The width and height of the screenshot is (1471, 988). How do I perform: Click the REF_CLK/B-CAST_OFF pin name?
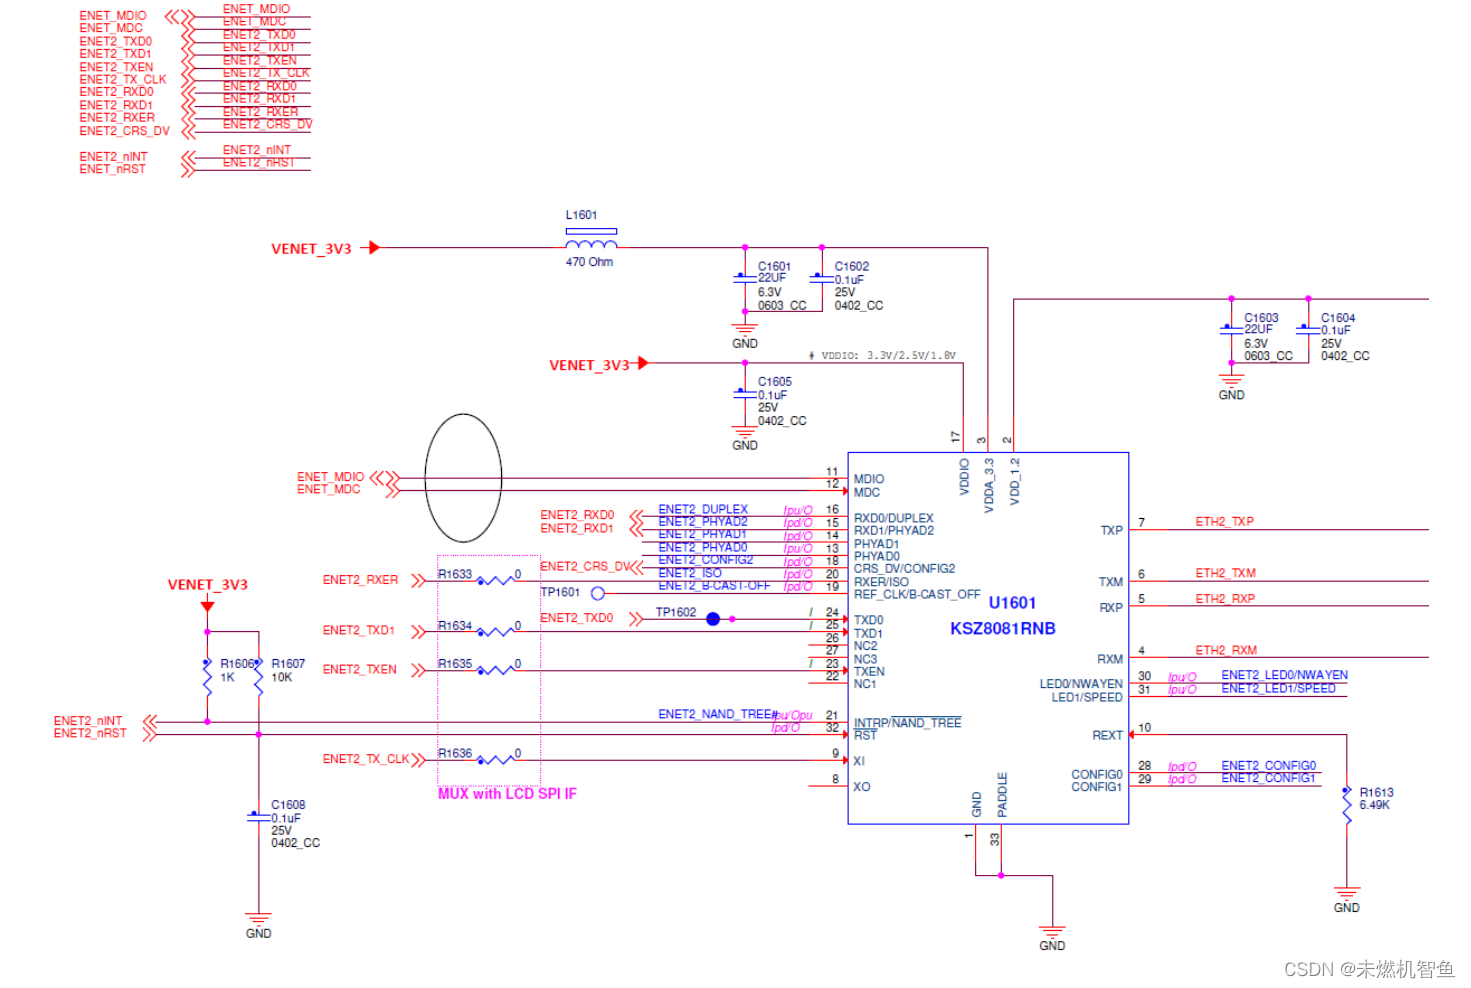[x=917, y=595]
